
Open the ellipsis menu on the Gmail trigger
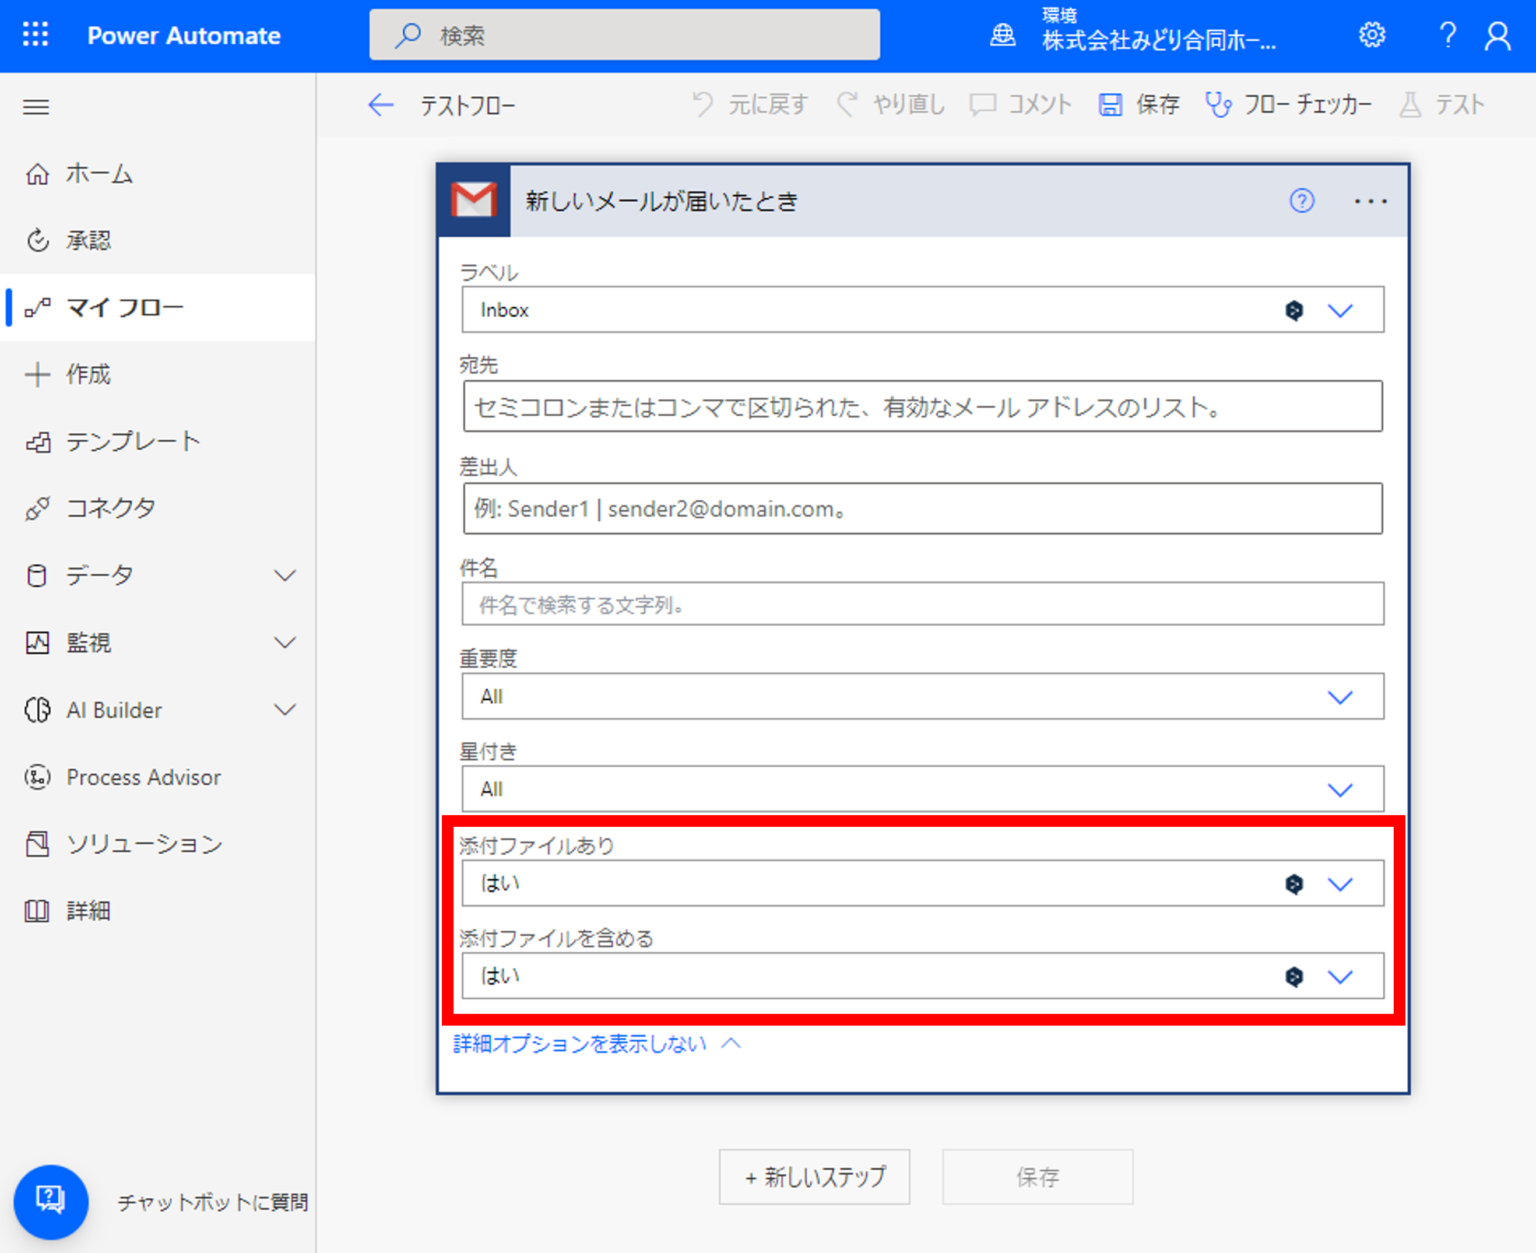1370,201
